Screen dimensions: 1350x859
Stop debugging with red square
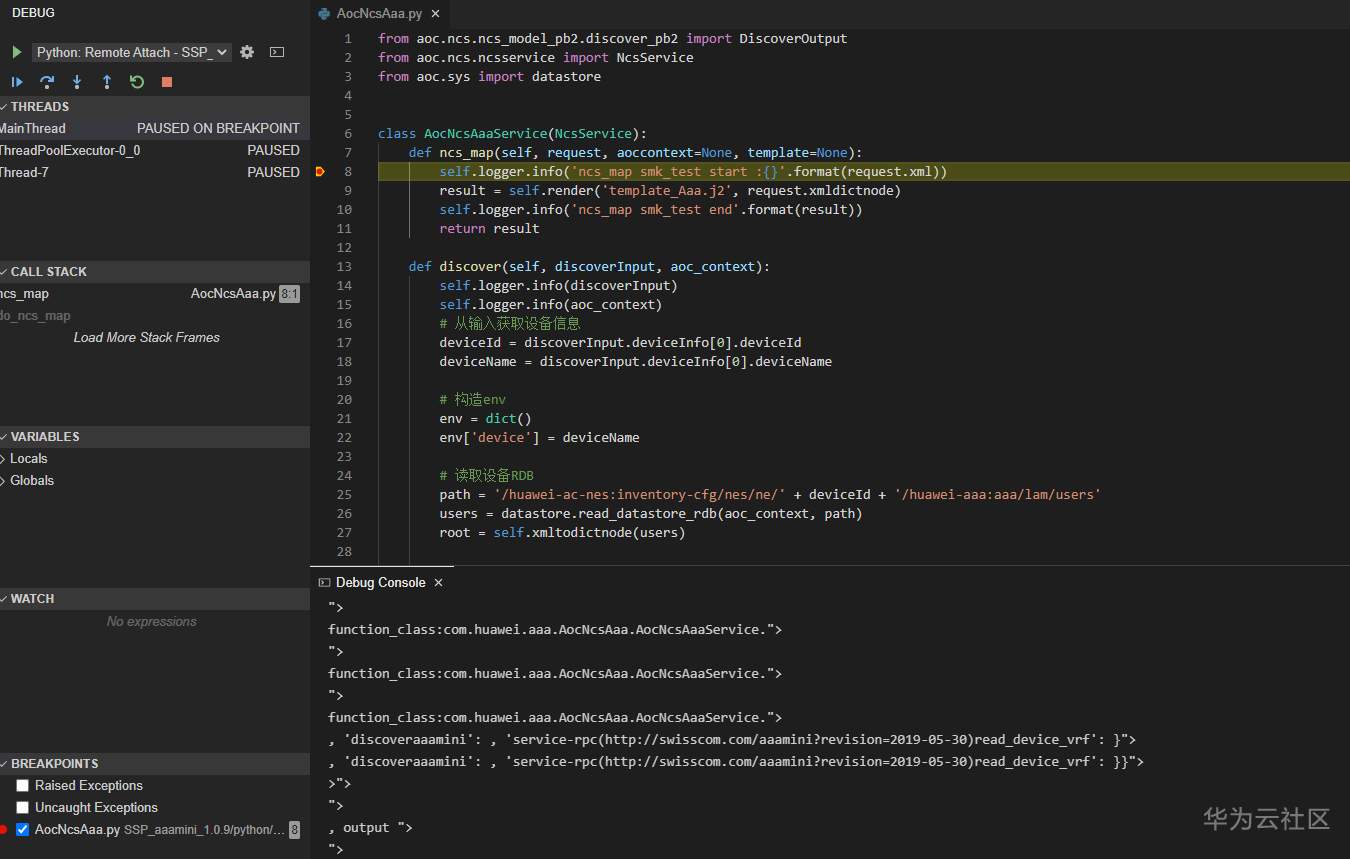point(167,82)
